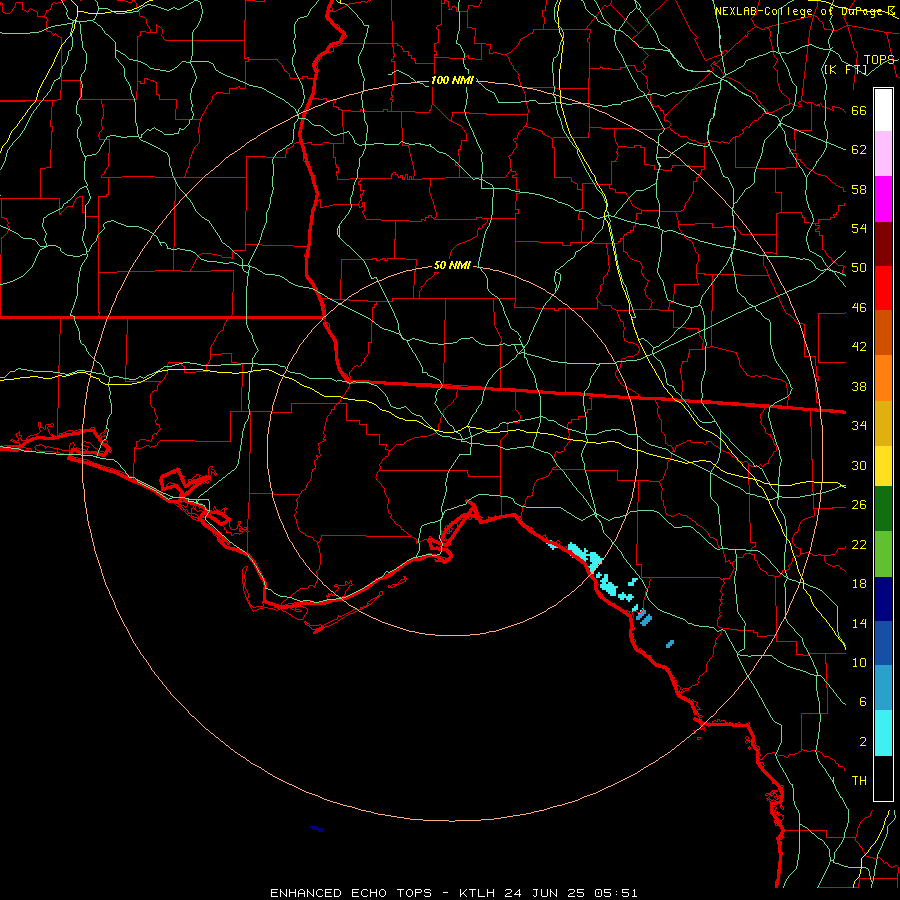Image resolution: width=900 pixels, height=900 pixels.
Task: Click the 100 NMI range ring label
Action: [x=452, y=80]
